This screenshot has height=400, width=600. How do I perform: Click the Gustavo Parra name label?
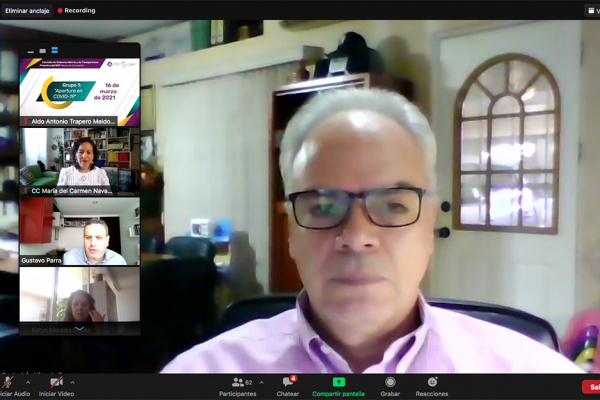click(41, 260)
